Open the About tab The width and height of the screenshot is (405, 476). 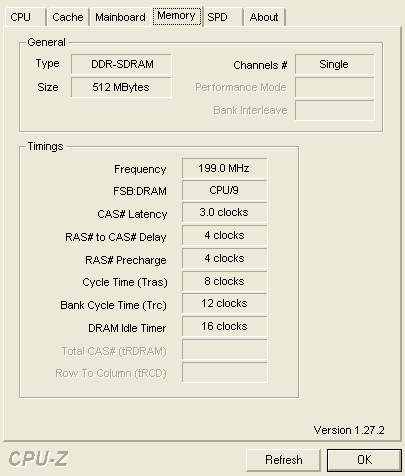(x=264, y=17)
